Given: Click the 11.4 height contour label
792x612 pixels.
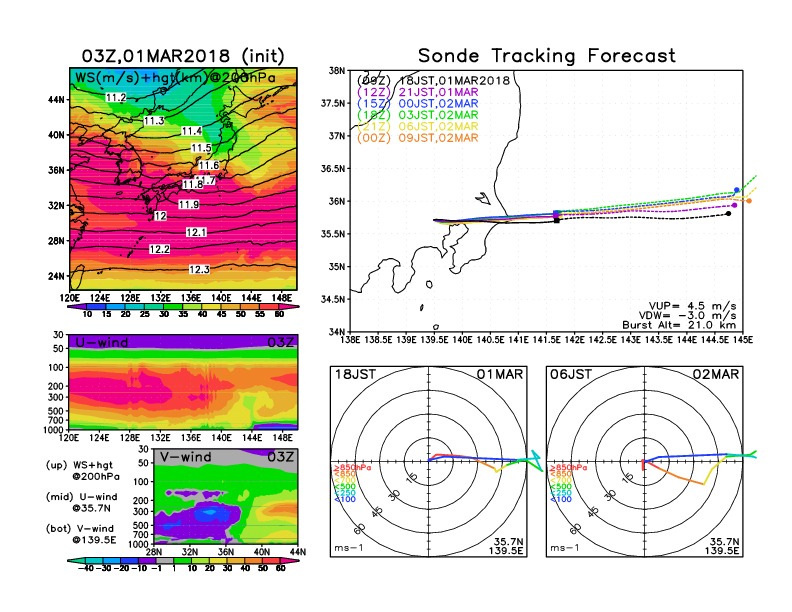Looking at the screenshot, I should [x=192, y=131].
